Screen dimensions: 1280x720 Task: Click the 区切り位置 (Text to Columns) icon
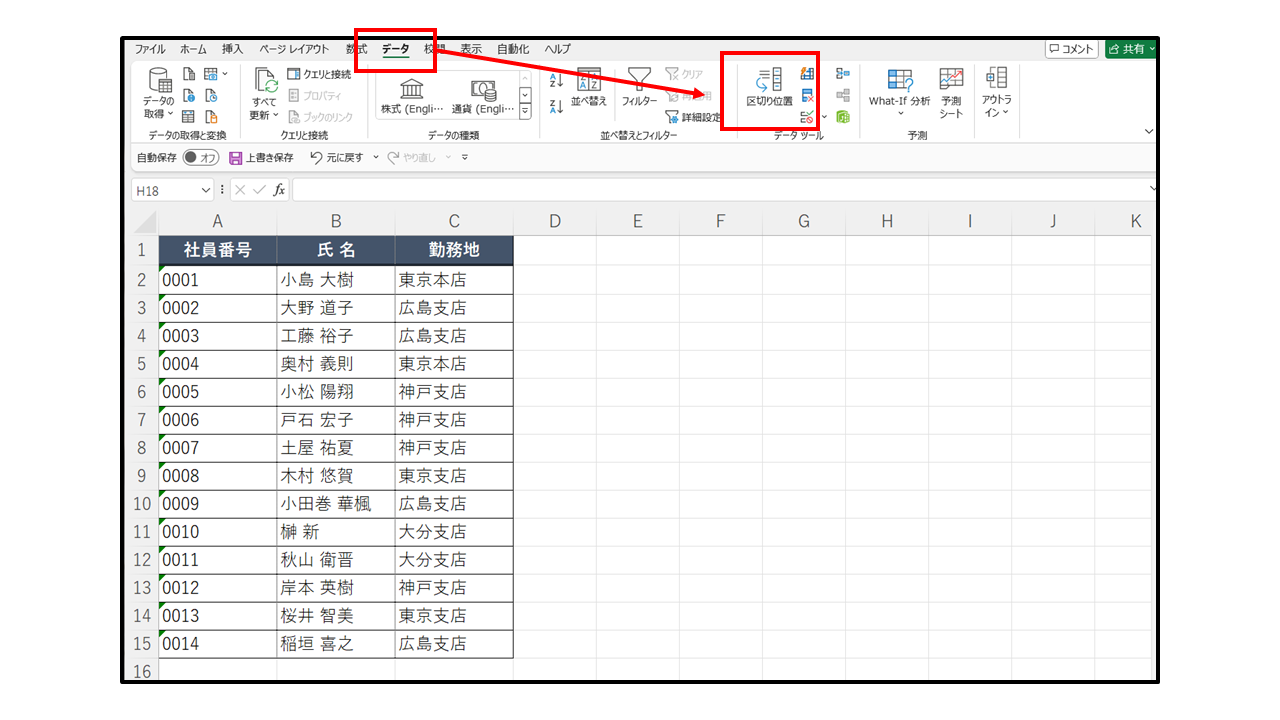point(769,86)
